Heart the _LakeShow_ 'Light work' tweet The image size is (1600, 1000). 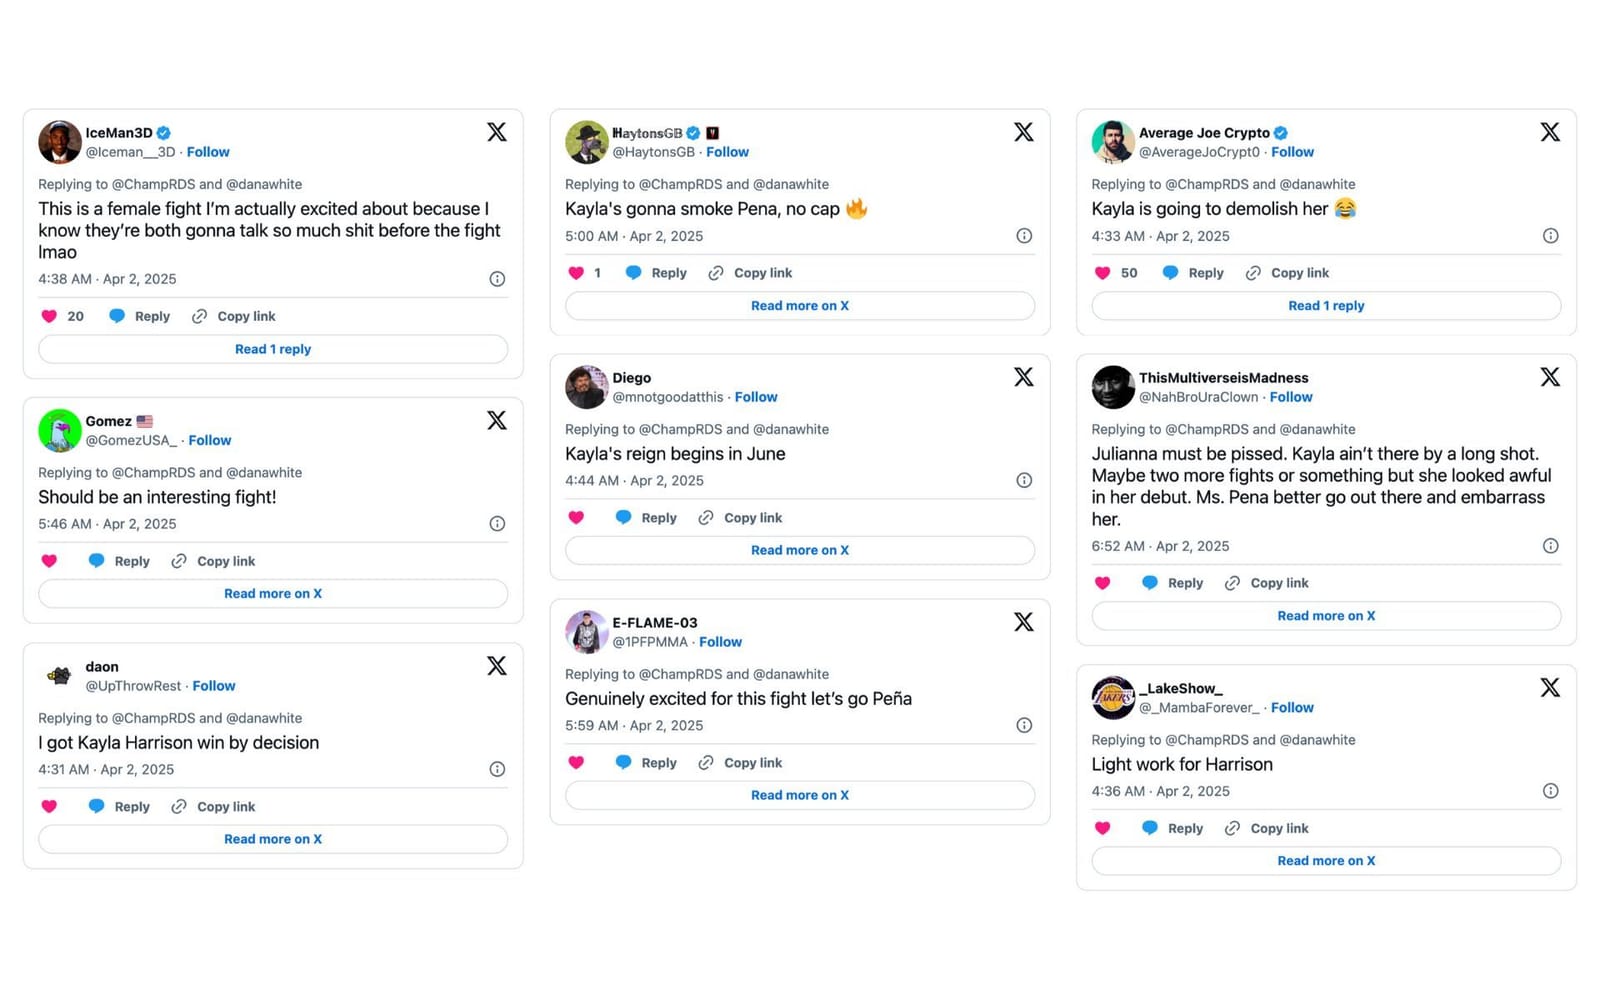coord(1102,828)
